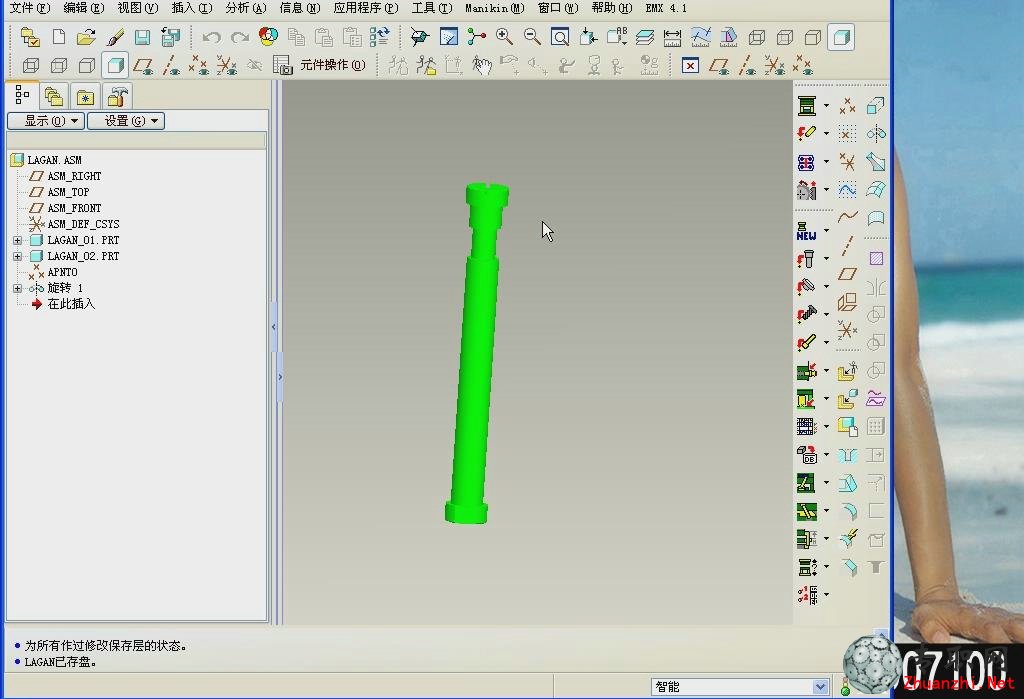Switch to the favorites navigator tab
This screenshot has height=699, width=1024.
tap(85, 97)
